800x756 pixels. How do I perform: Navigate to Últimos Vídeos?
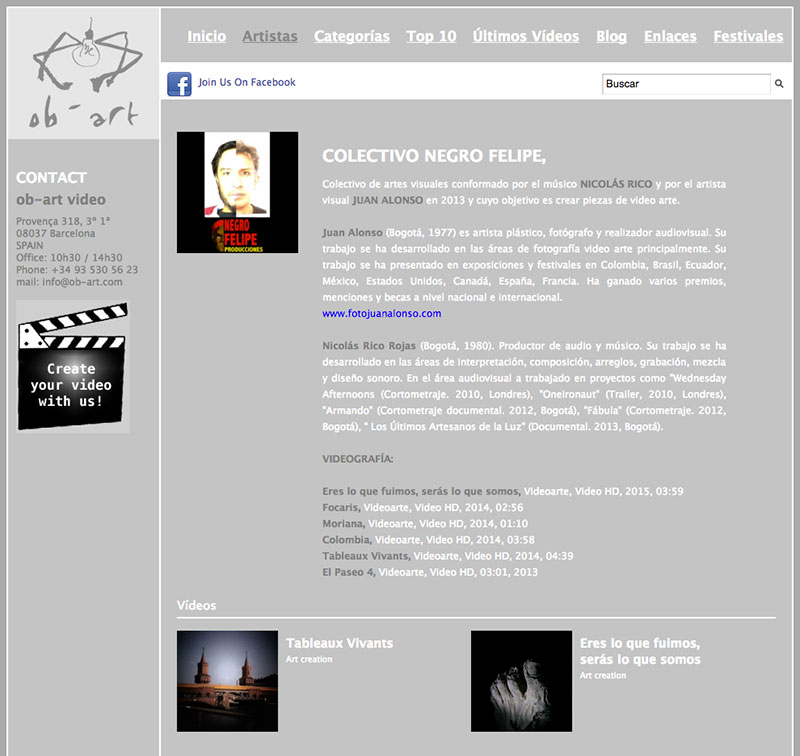click(525, 36)
